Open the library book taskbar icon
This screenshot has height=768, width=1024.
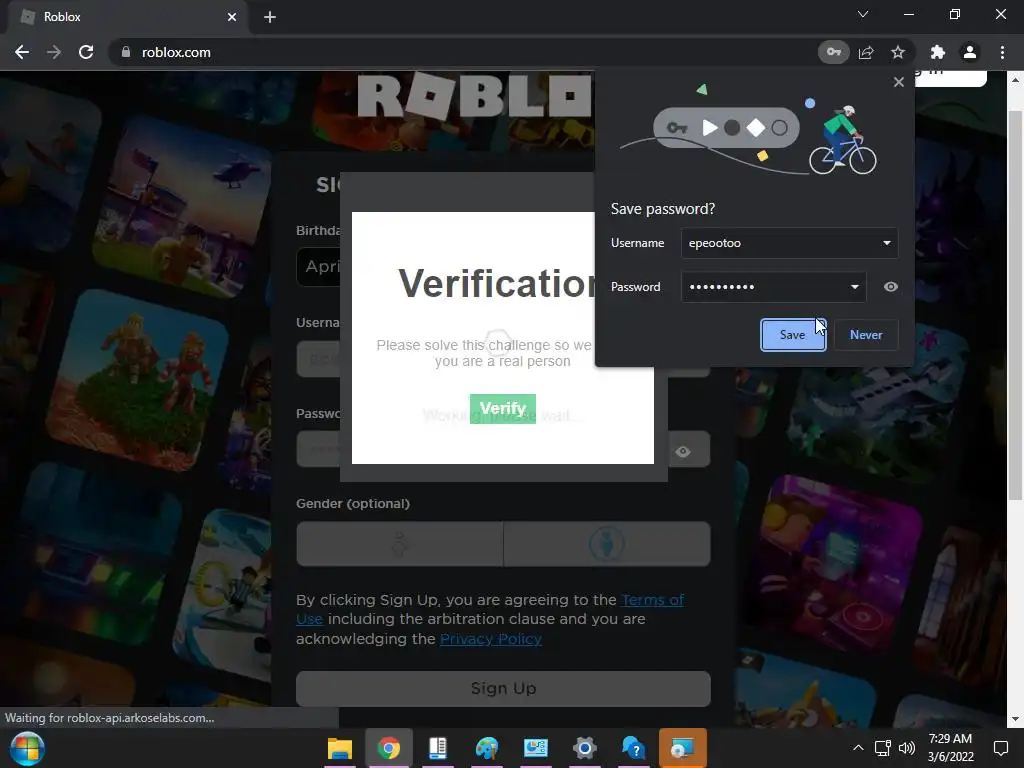(x=438, y=748)
